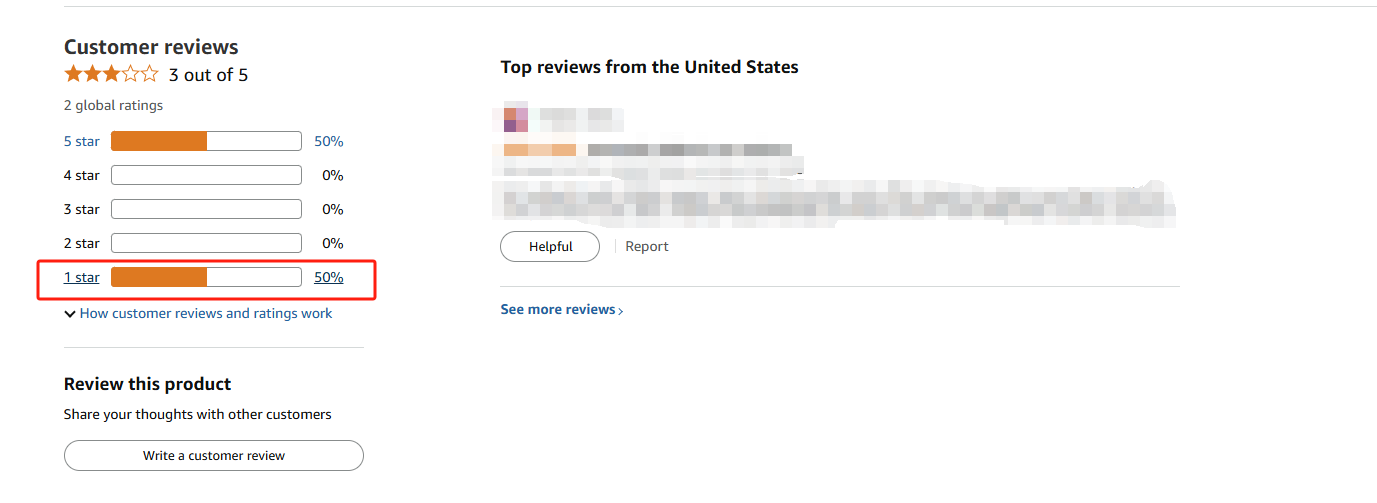Report the top review
The width and height of the screenshot is (1377, 503).
[x=647, y=247]
